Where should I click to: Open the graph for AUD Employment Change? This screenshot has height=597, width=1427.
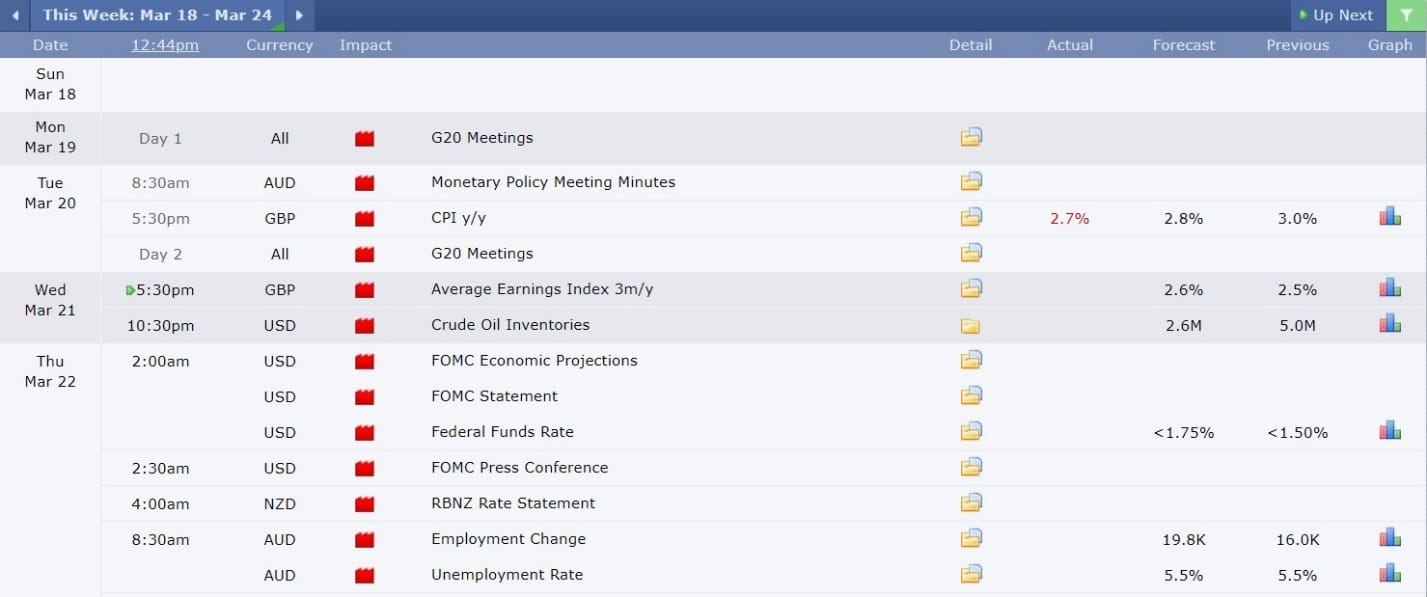tap(1389, 539)
